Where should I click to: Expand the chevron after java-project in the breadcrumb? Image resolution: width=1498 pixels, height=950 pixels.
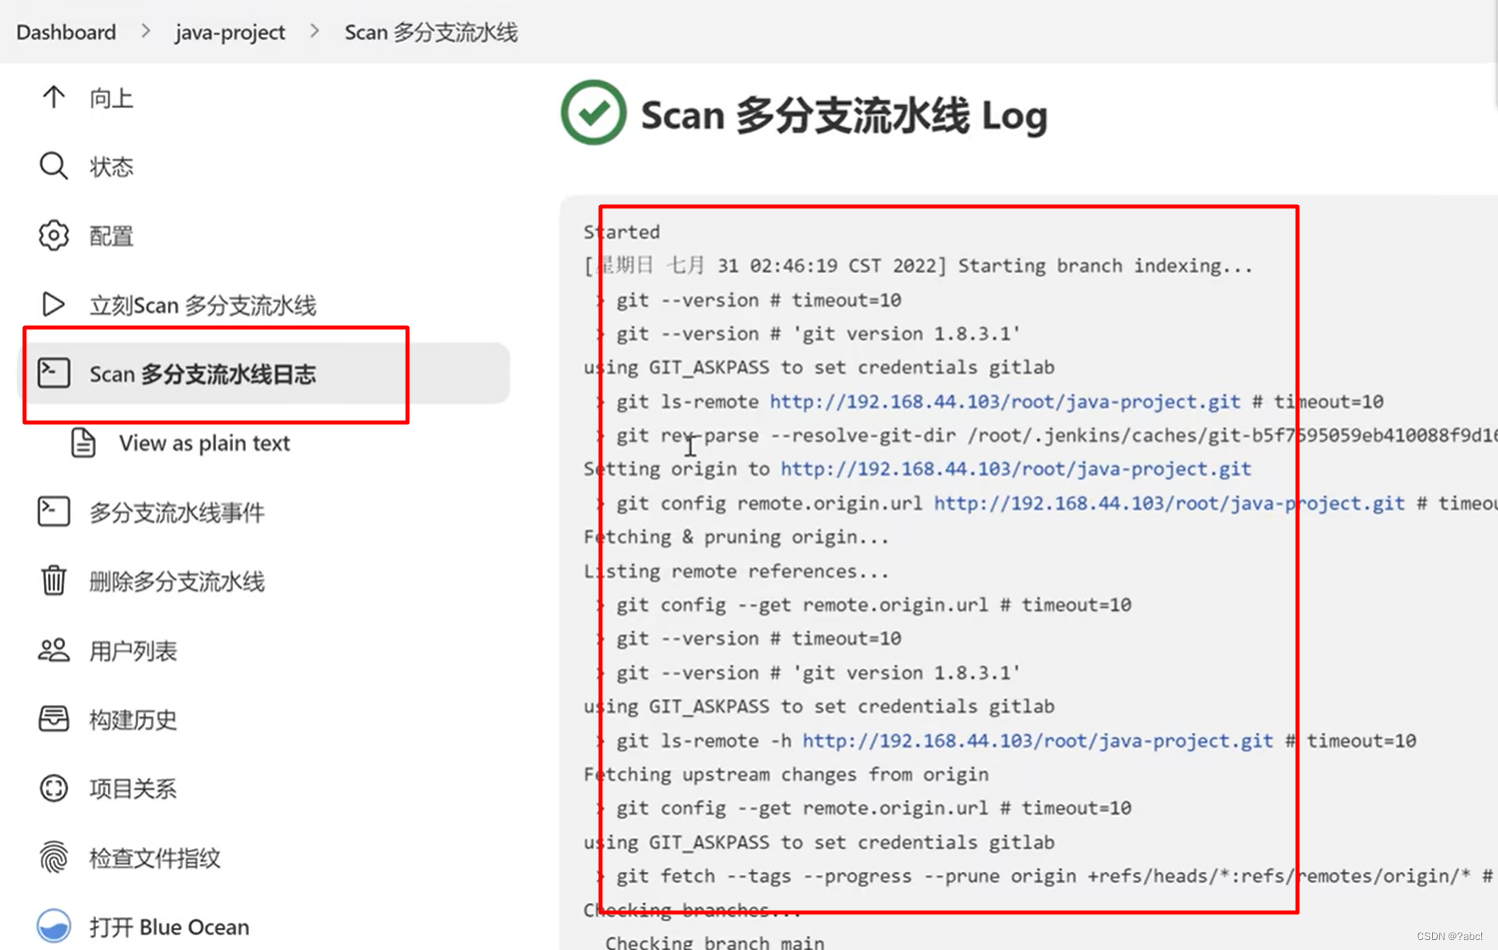tap(315, 32)
